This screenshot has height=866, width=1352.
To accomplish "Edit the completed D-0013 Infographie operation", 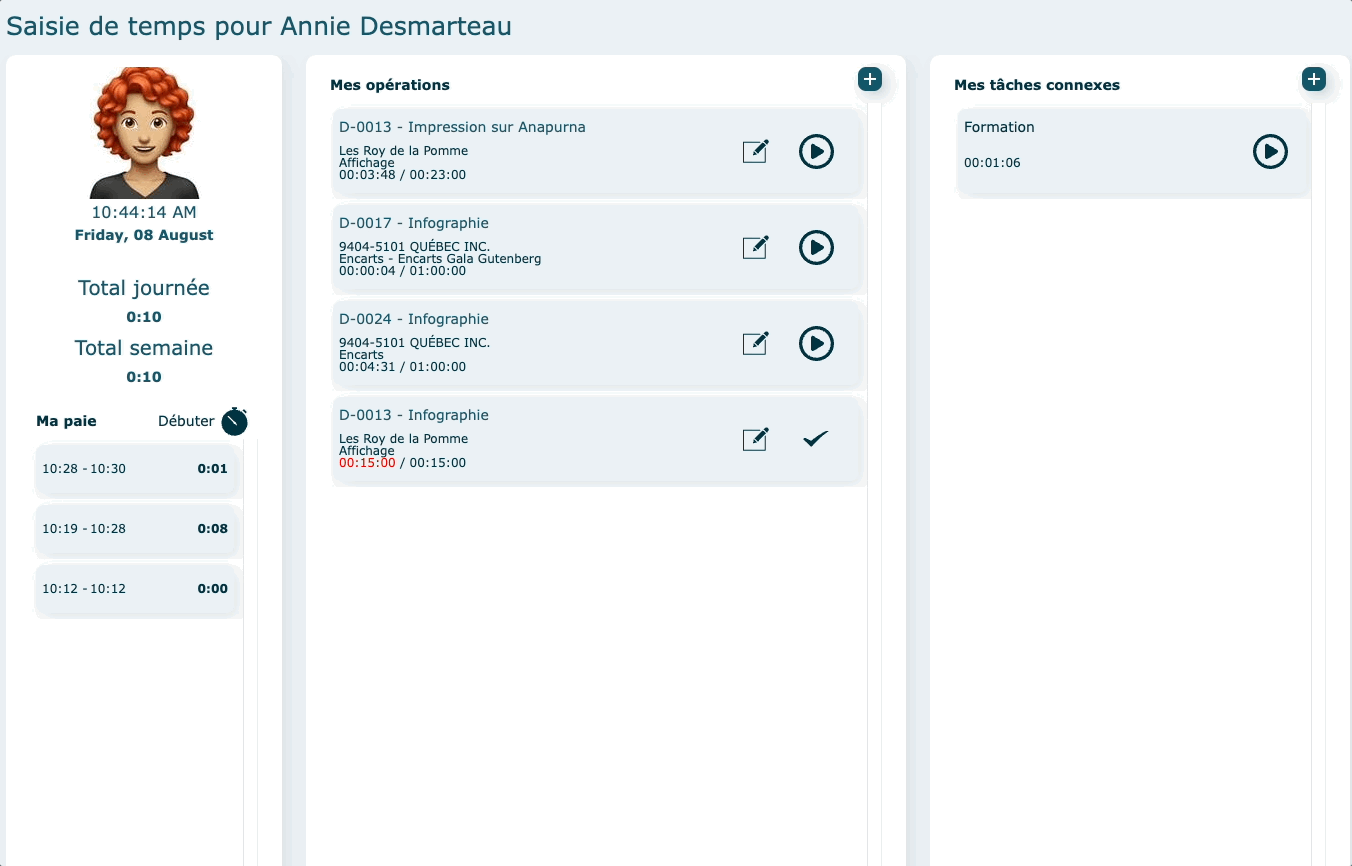I will 755,439.
